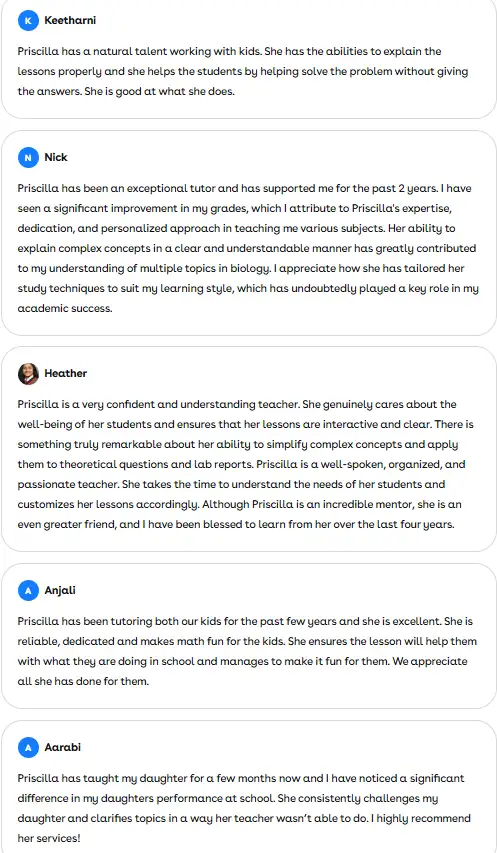
Task: Click 'We appreciate all she has done' text
Action: 243,671
